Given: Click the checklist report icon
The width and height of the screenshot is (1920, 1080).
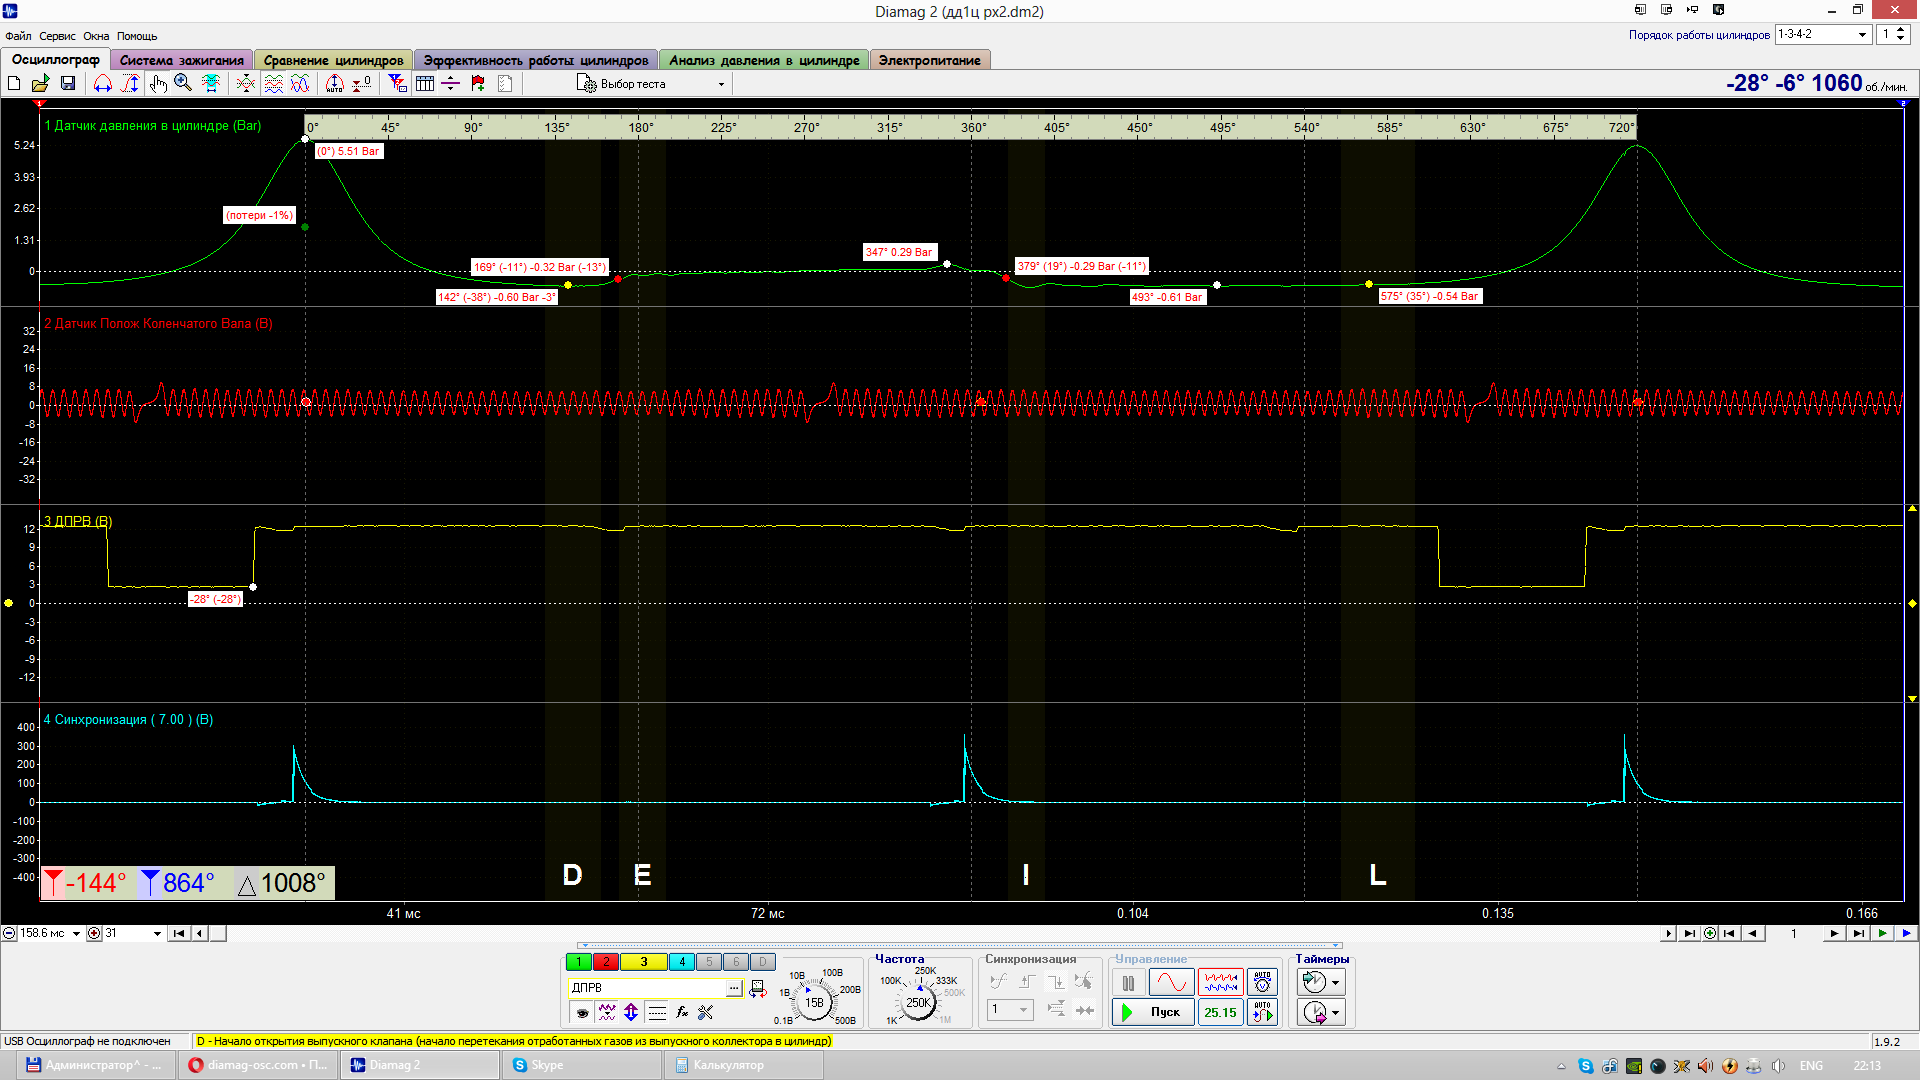Looking at the screenshot, I should [505, 84].
